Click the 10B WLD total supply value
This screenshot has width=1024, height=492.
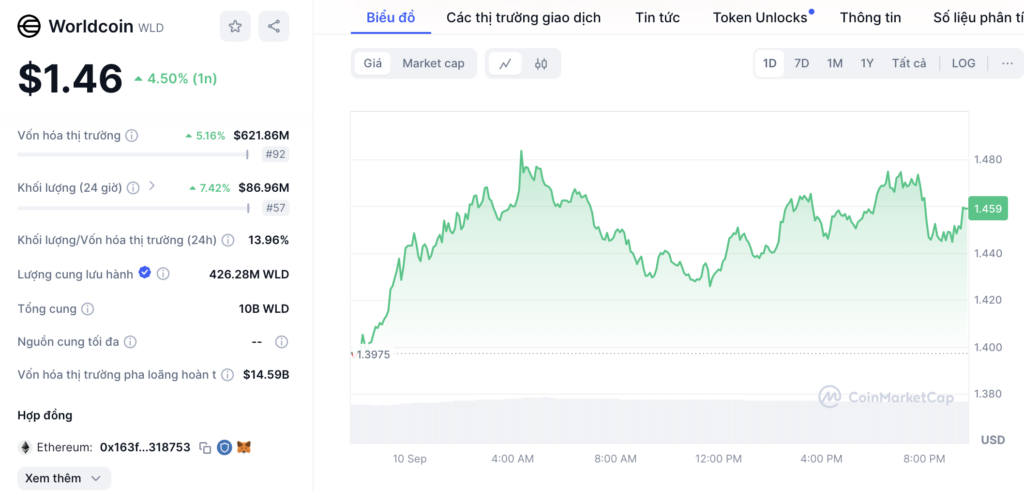click(264, 309)
